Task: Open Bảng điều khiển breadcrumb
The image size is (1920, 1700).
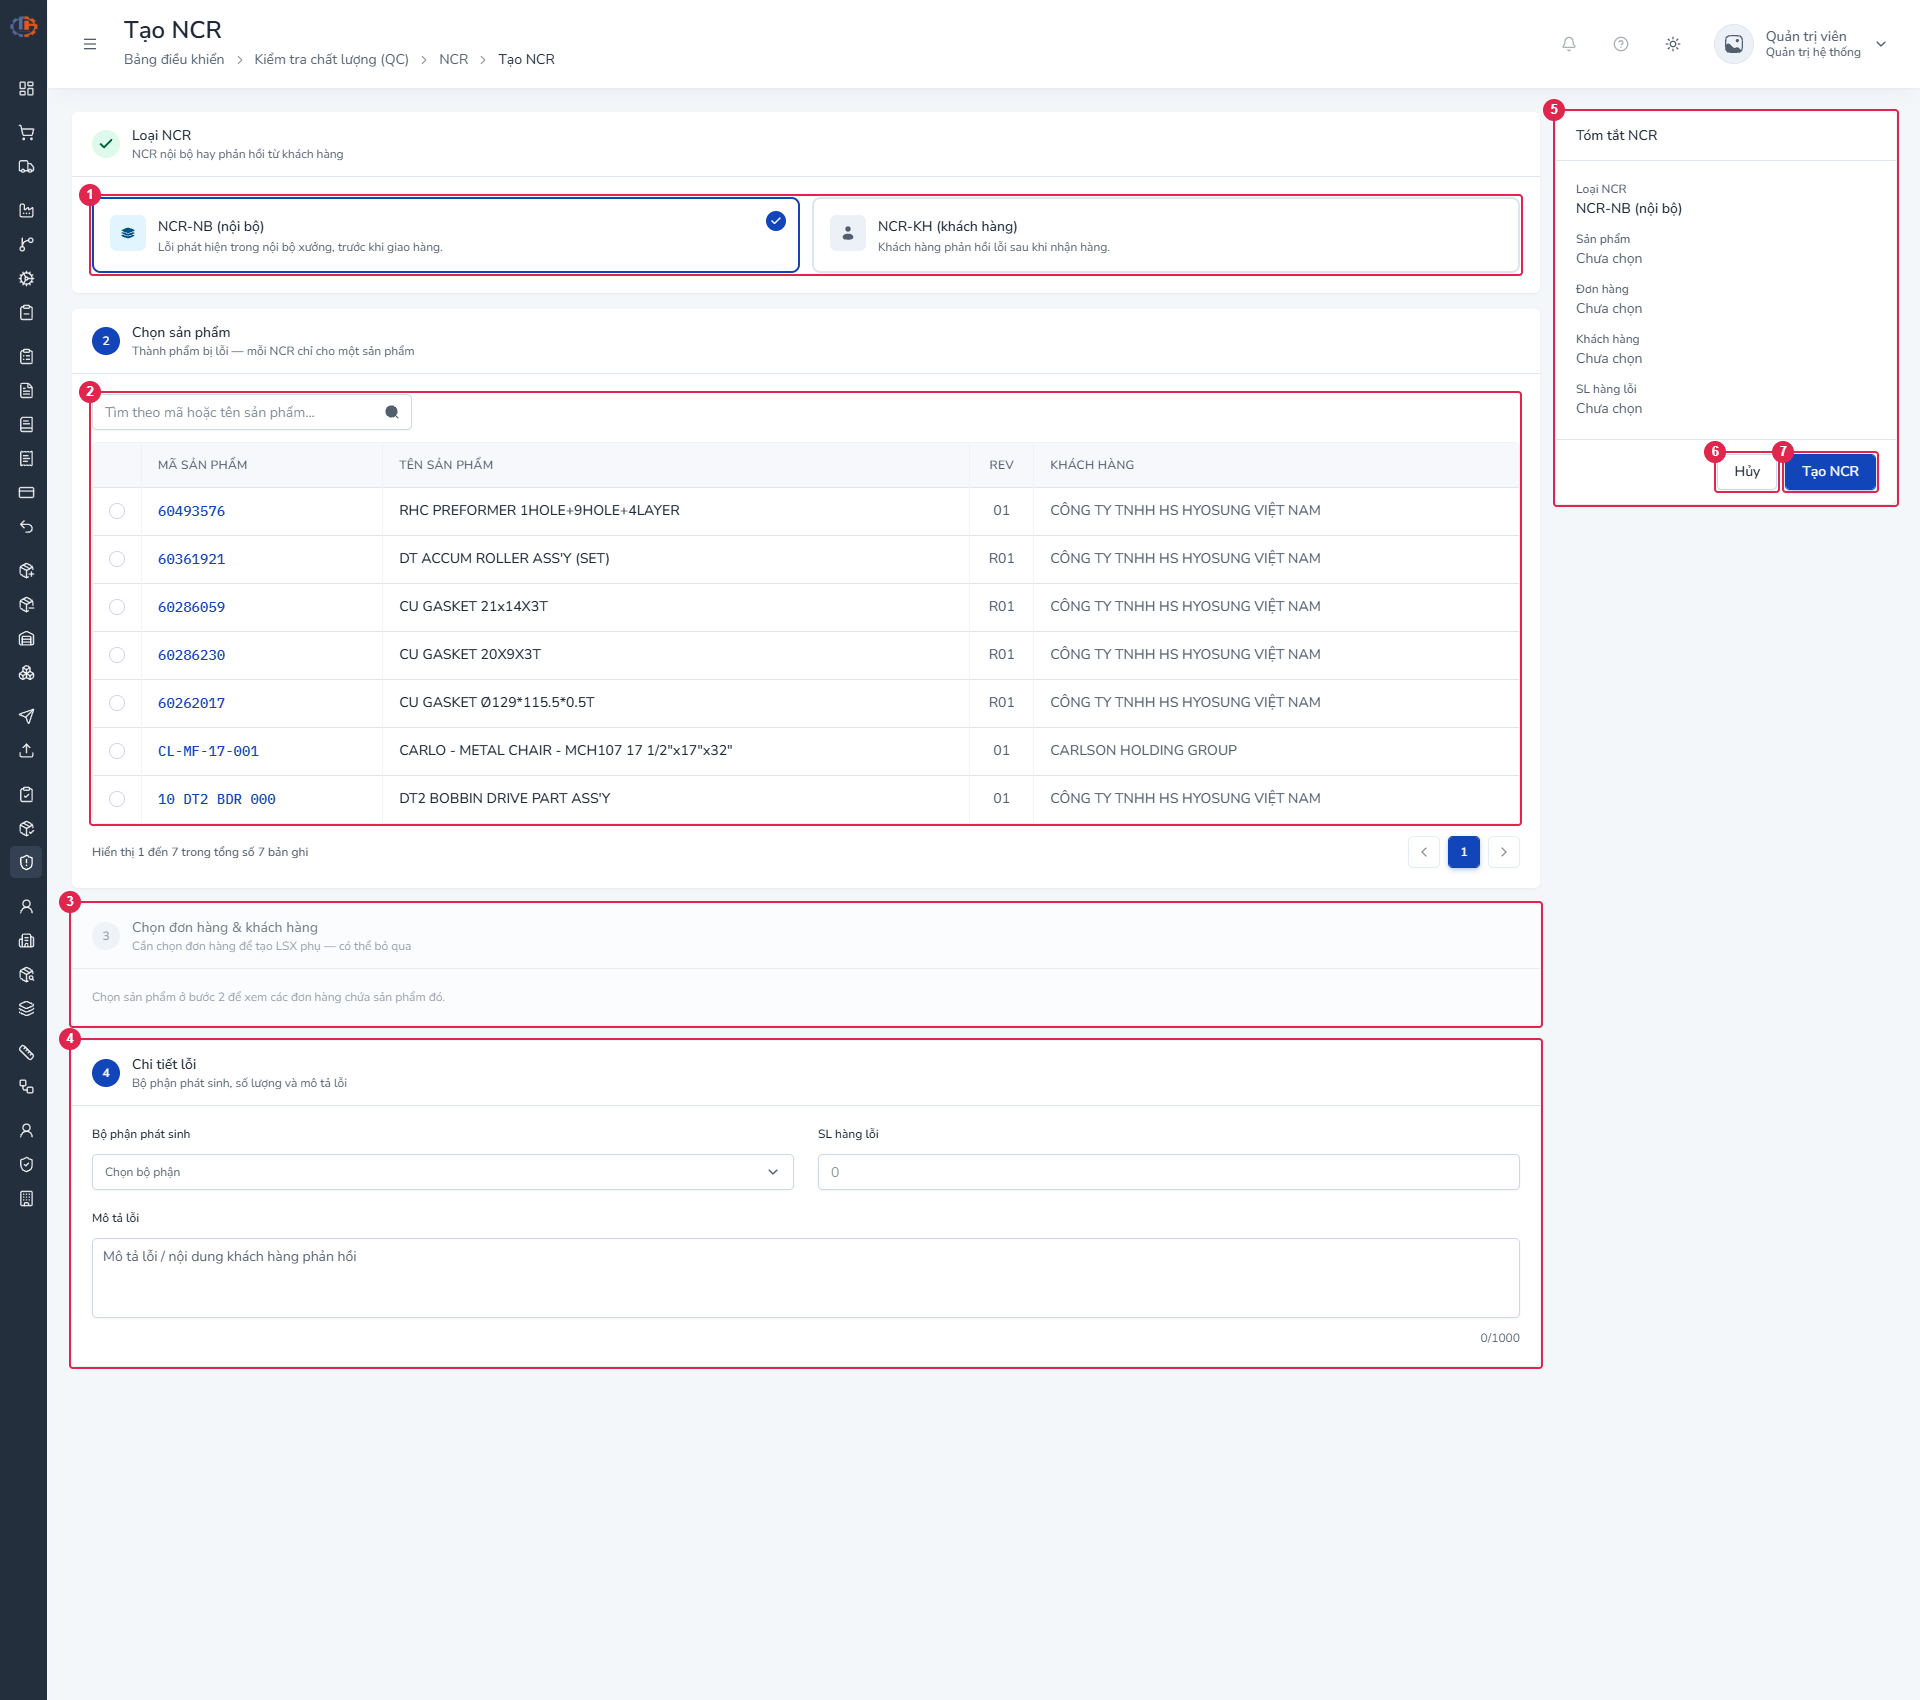Action: pos(174,59)
